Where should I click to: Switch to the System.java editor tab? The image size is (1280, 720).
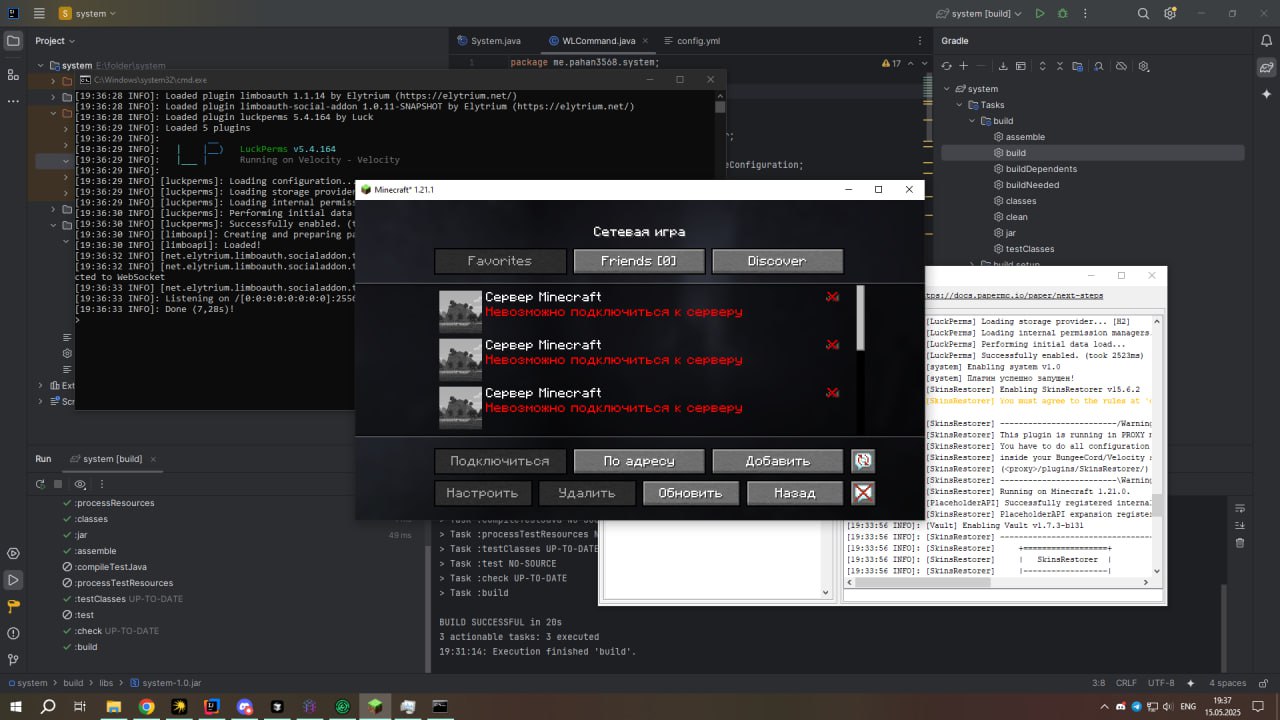[488, 41]
